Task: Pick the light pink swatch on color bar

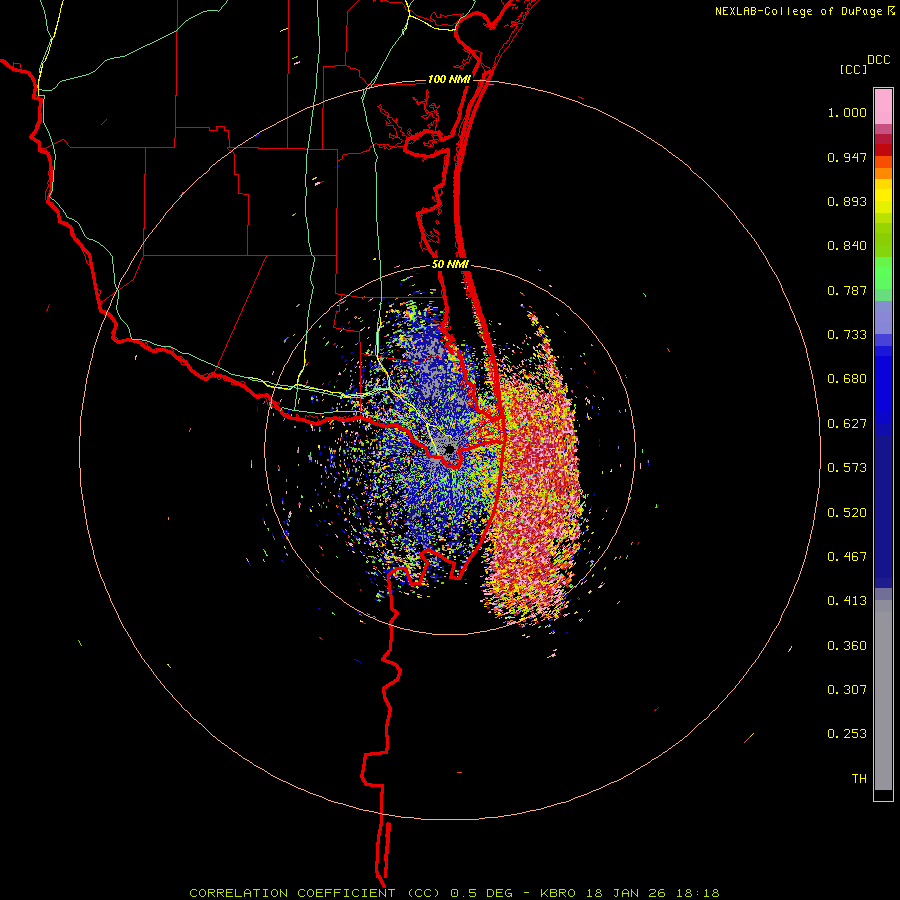Action: [883, 107]
